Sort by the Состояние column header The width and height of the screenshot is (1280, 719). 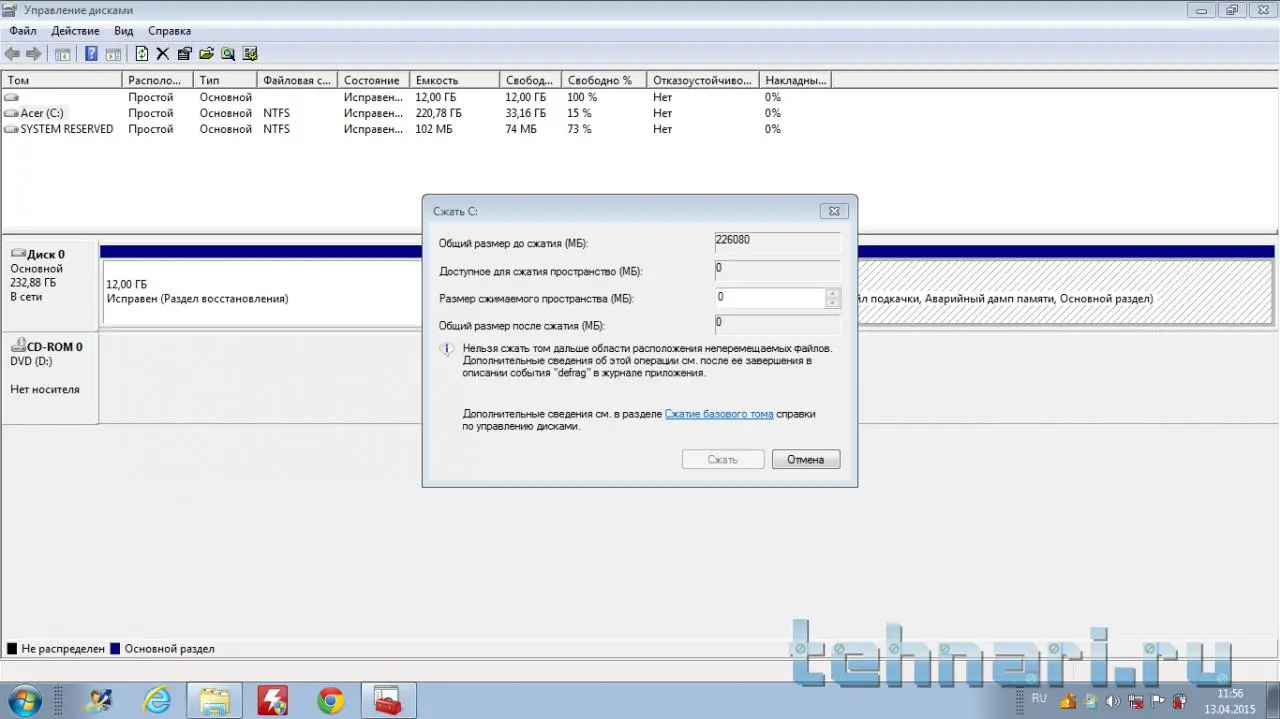[x=374, y=80]
